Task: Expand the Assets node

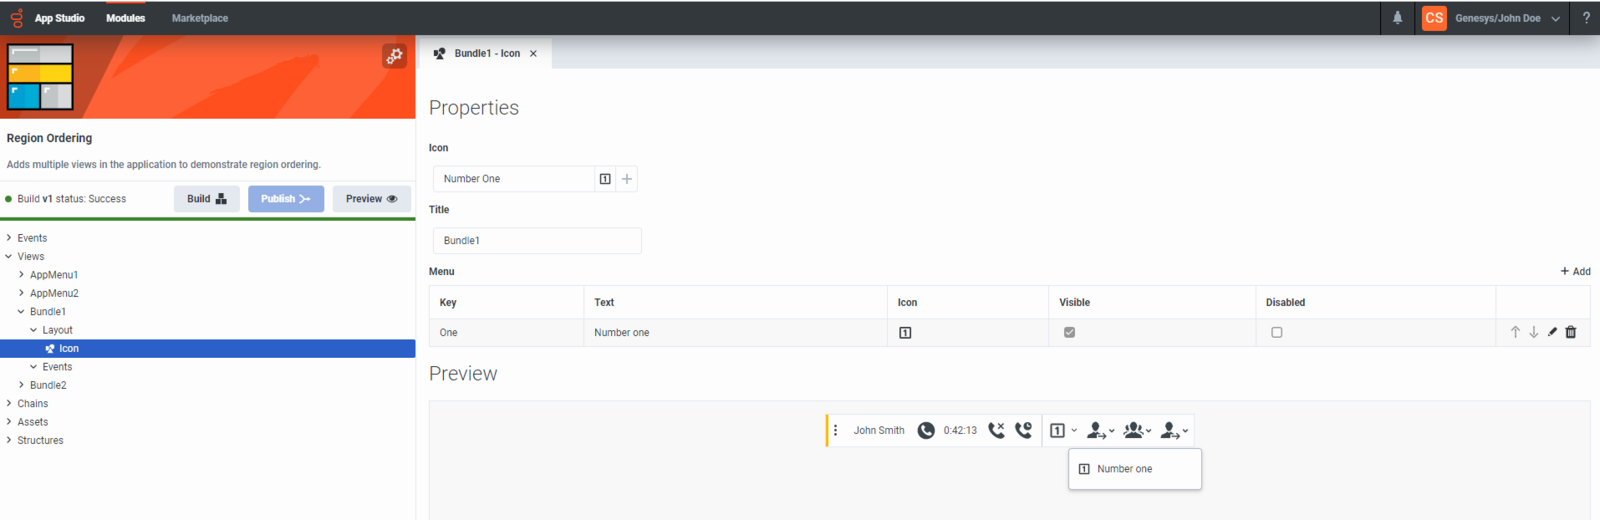Action: coord(9,422)
